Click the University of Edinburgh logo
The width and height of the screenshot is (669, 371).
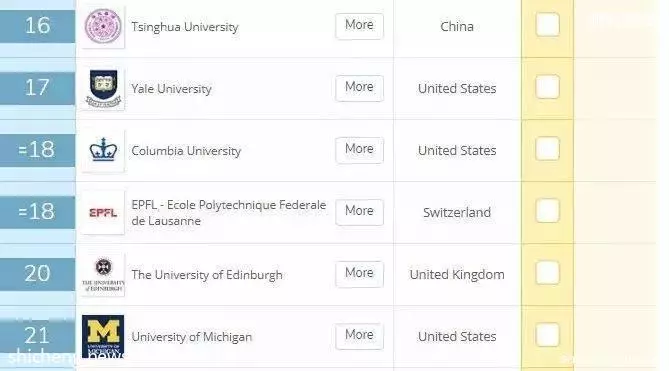(x=103, y=275)
